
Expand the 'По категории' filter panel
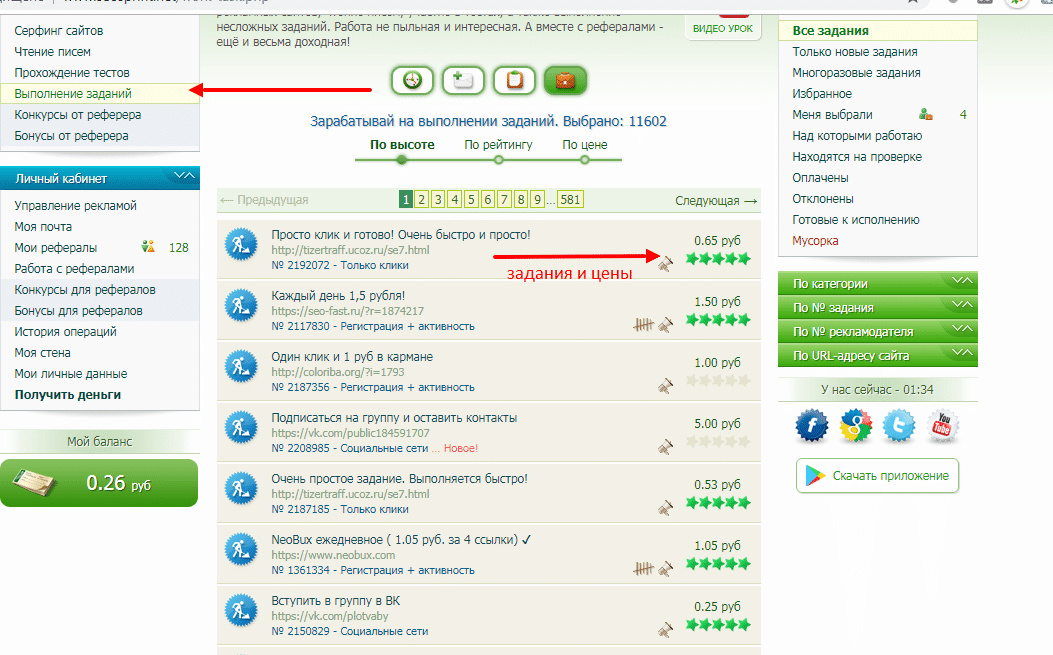(x=877, y=284)
